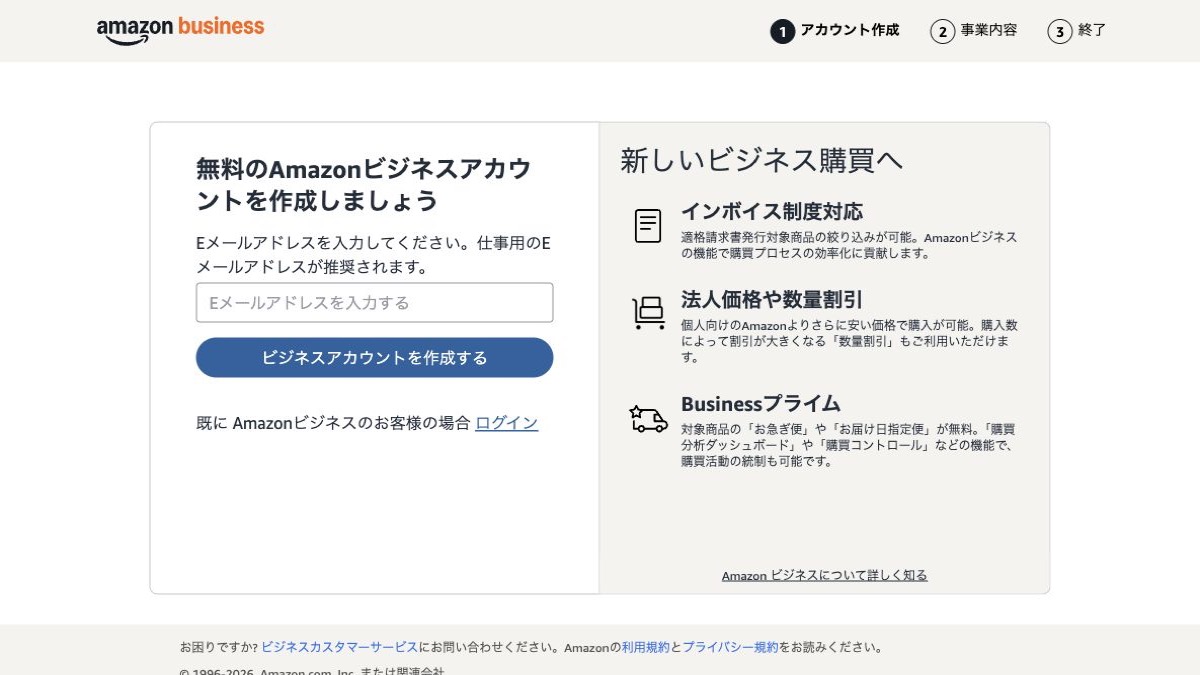The image size is (1200, 675).
Task: Click heading 無料のAmazonビジネスアカウントを作成しましょう
Action: [x=364, y=184]
